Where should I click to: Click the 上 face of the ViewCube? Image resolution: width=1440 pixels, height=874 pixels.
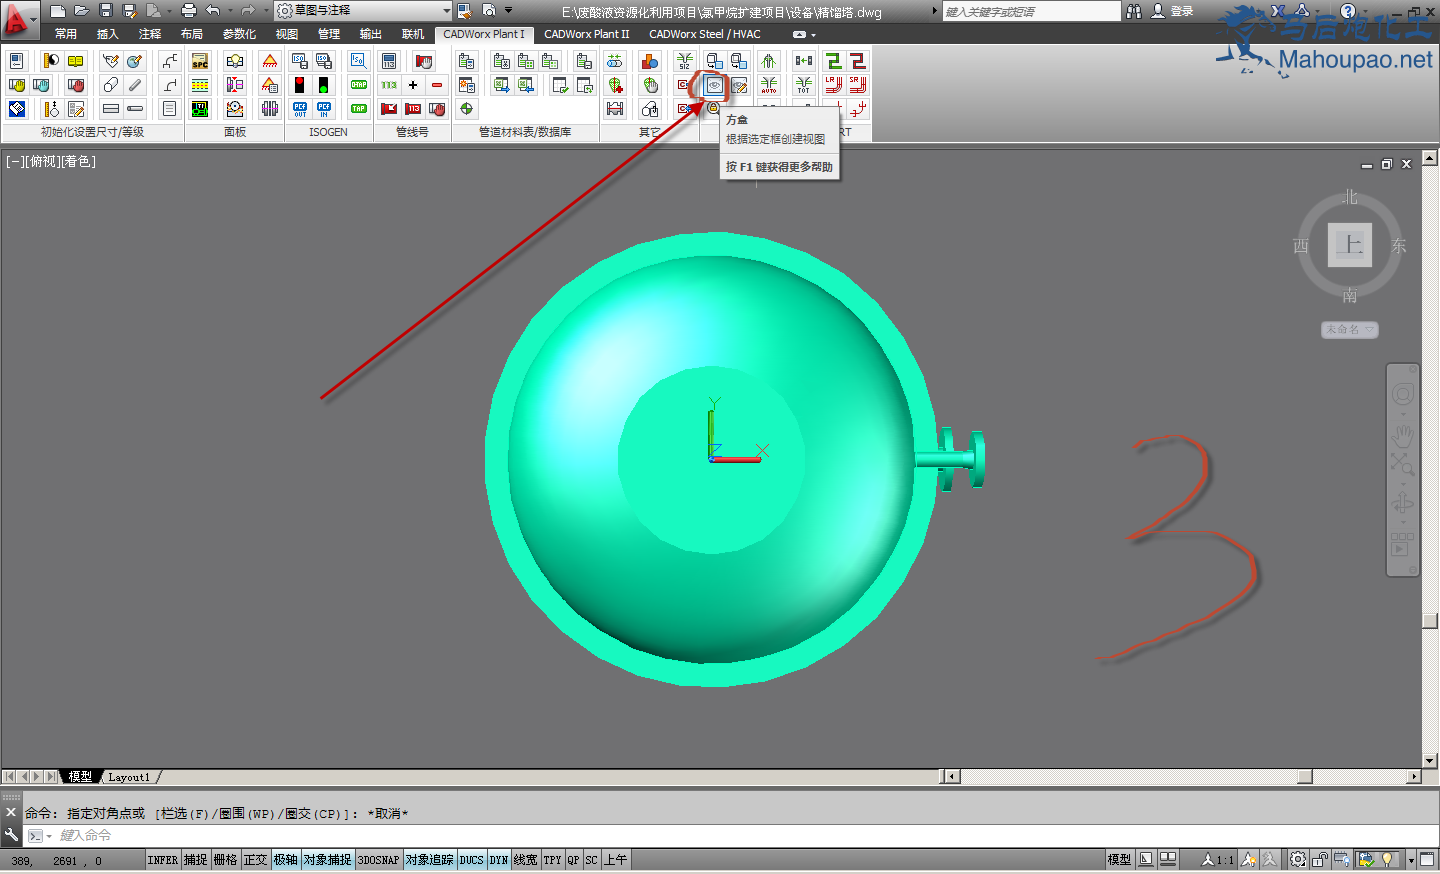click(1350, 244)
